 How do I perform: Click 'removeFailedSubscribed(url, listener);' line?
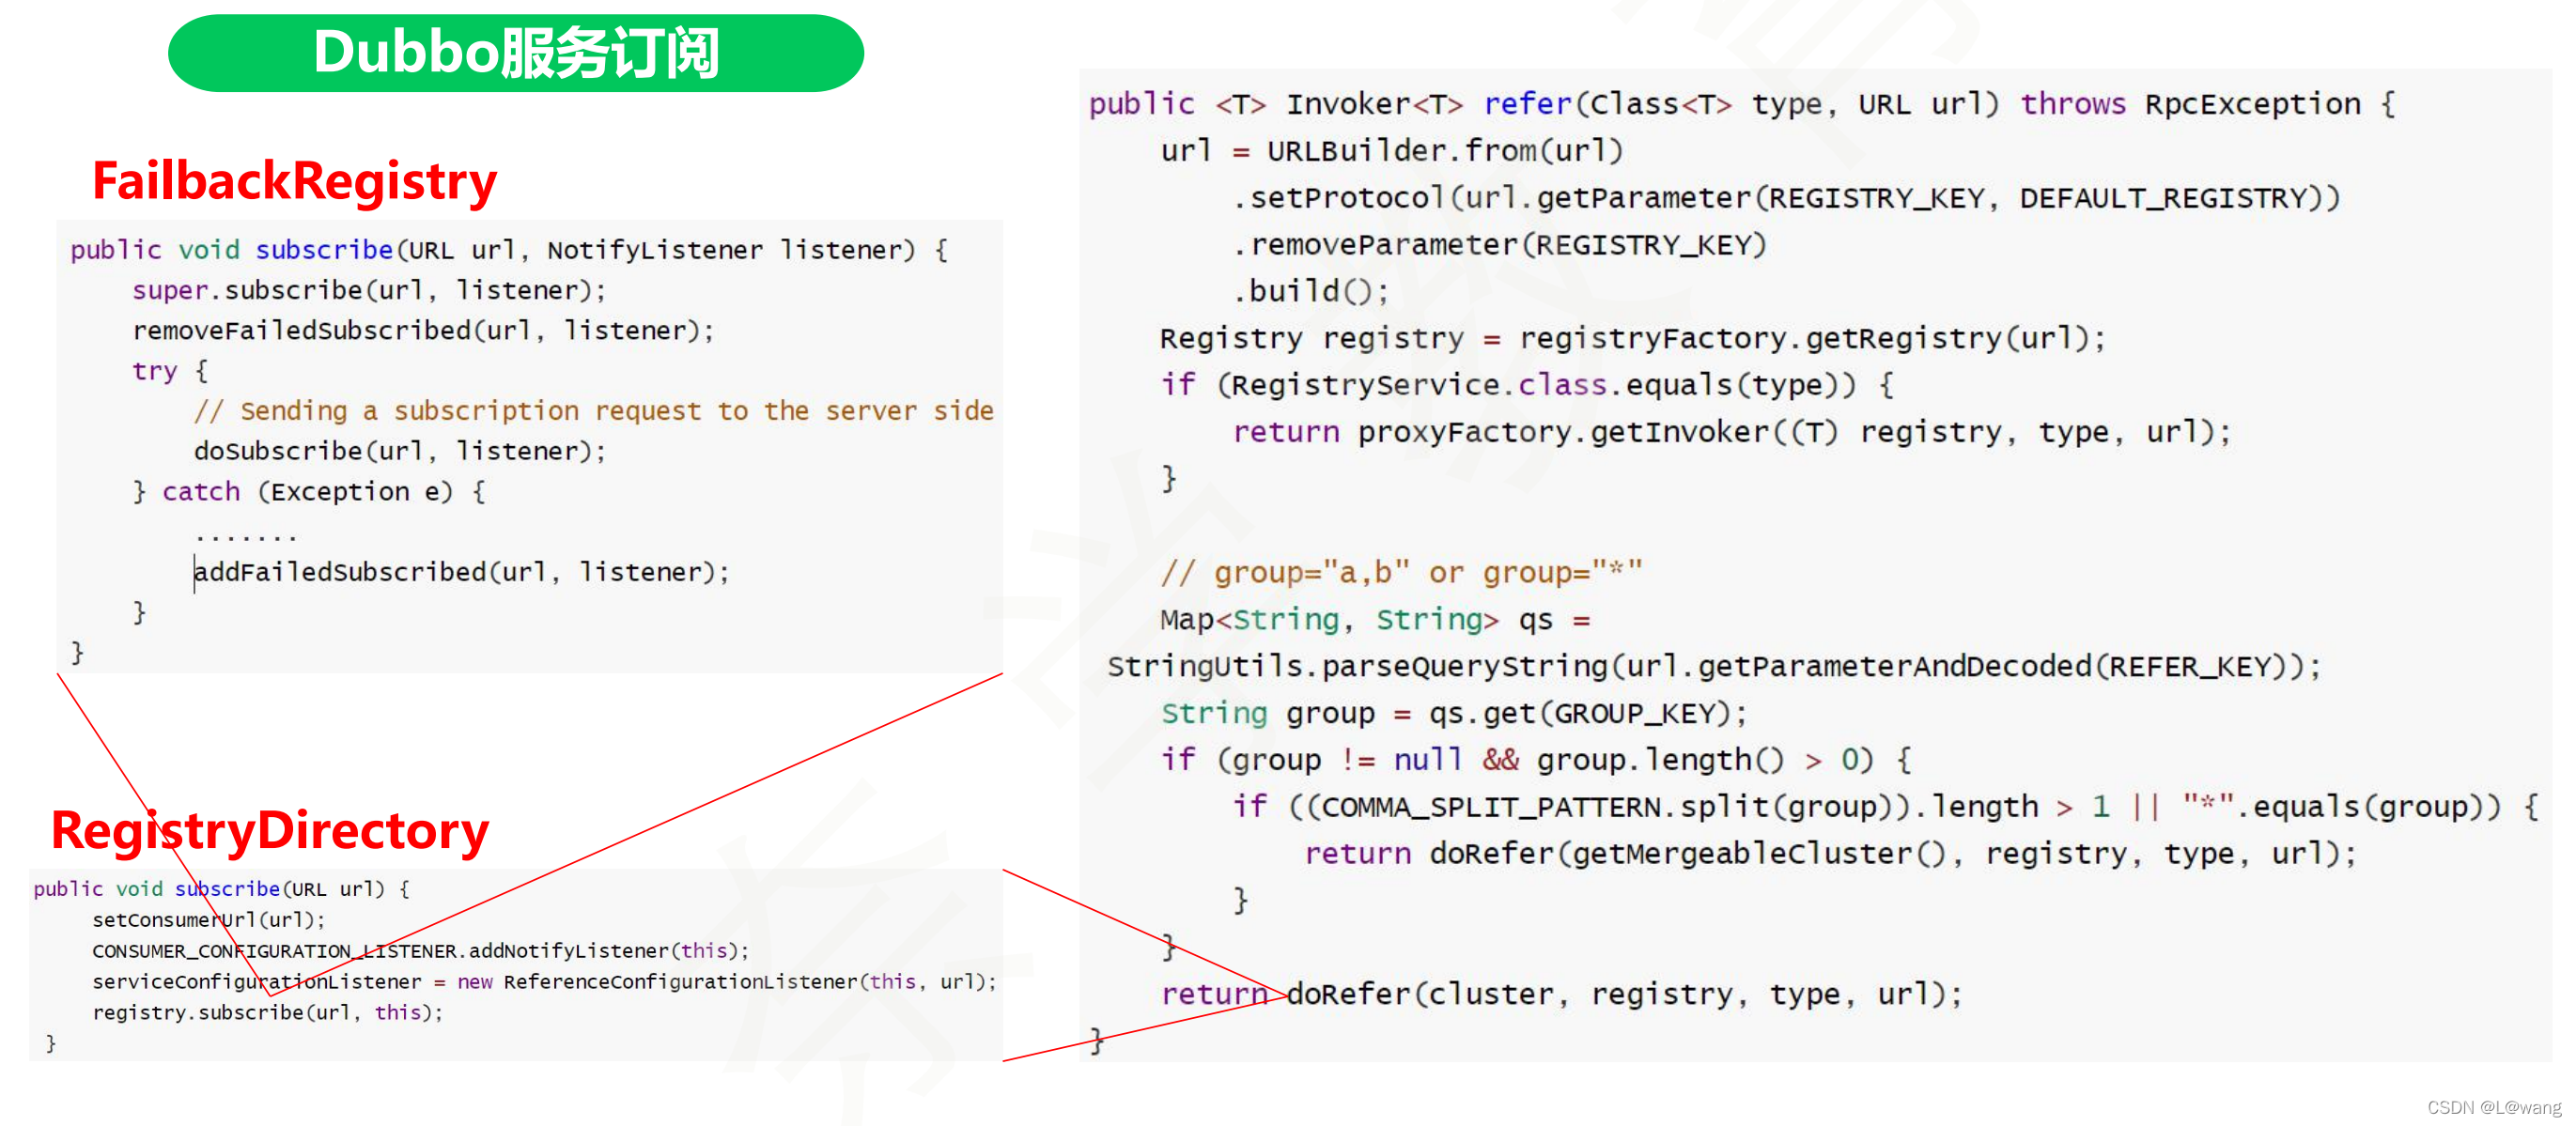(x=423, y=330)
